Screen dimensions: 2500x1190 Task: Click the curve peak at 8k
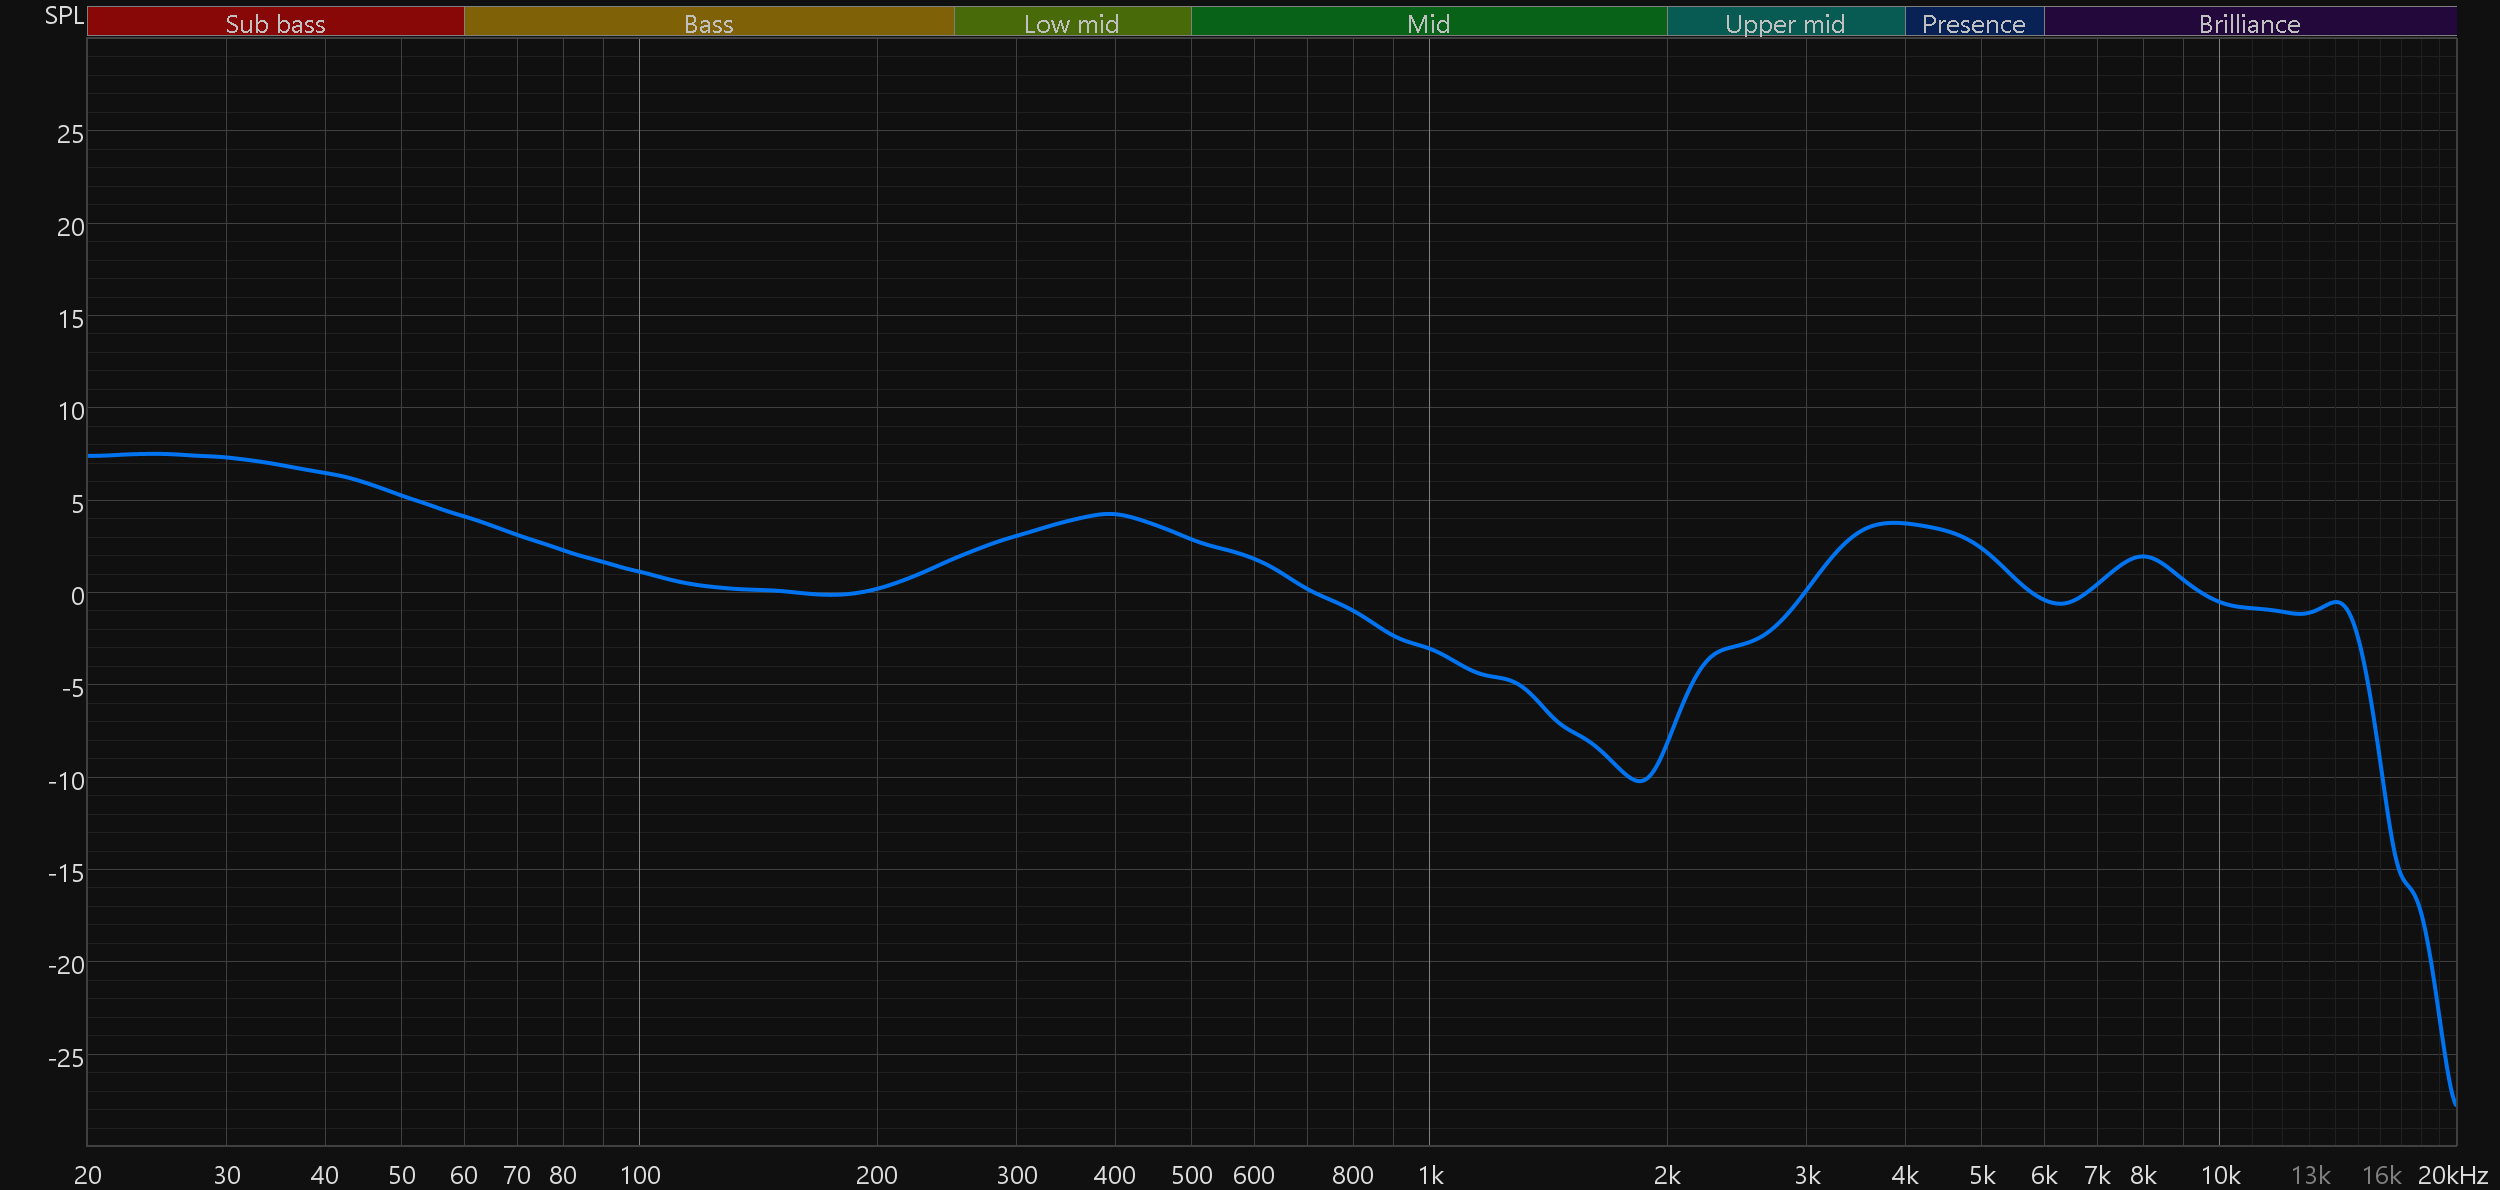[2142, 556]
